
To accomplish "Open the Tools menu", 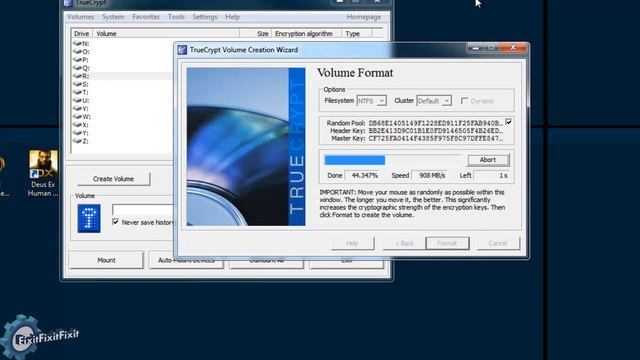I will point(176,17).
